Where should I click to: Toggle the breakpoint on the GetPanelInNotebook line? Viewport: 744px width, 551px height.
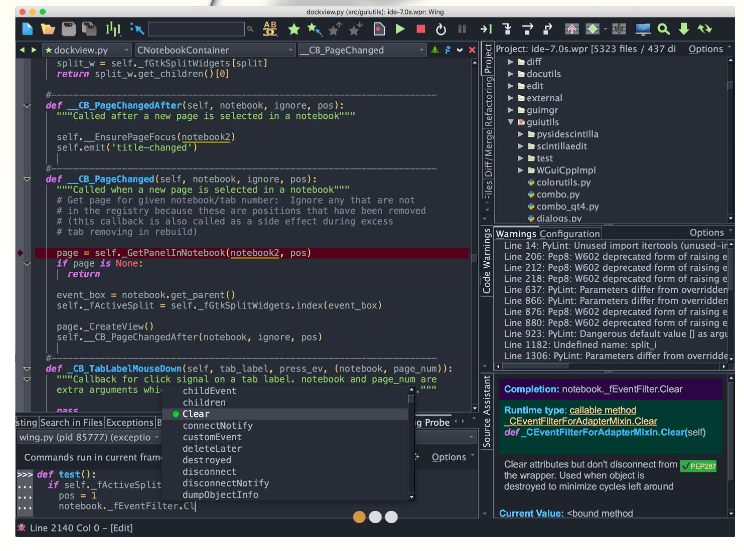(x=20, y=253)
